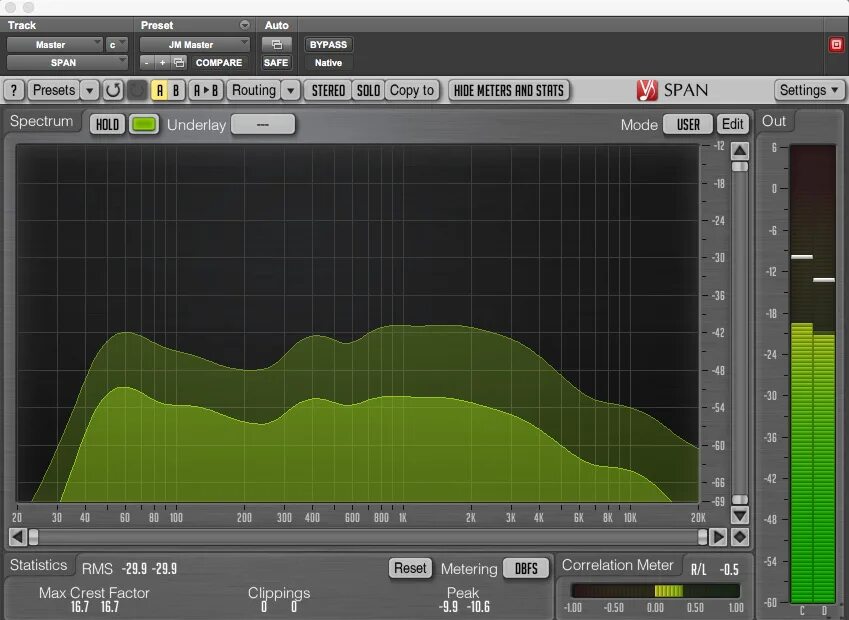Image resolution: width=849 pixels, height=620 pixels.
Task: Reset the statistics with Reset button
Action: (x=410, y=568)
